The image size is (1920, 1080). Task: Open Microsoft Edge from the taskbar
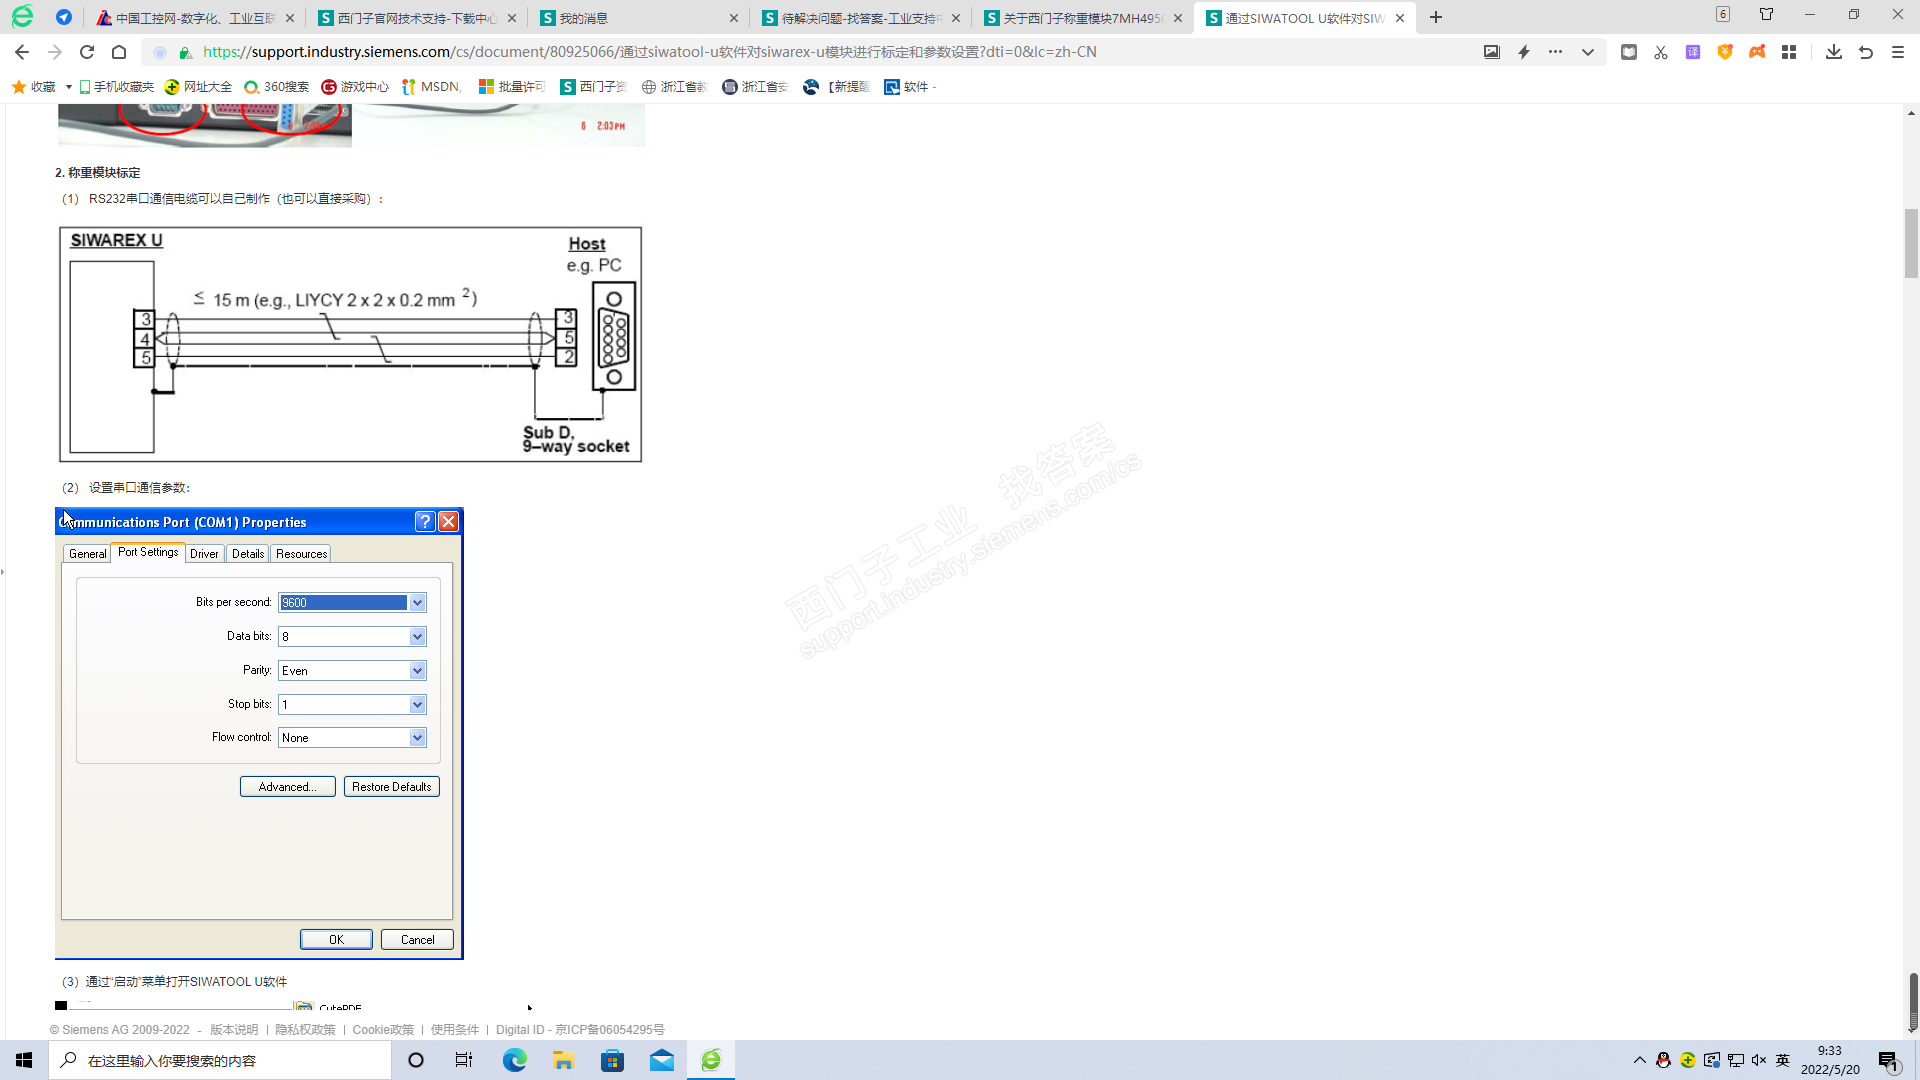click(514, 1060)
